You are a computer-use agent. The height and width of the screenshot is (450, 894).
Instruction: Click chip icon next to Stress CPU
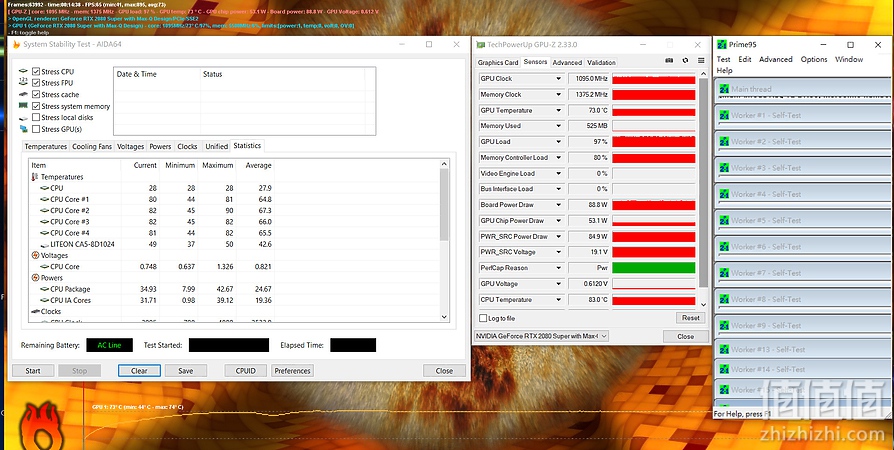tap(23, 71)
